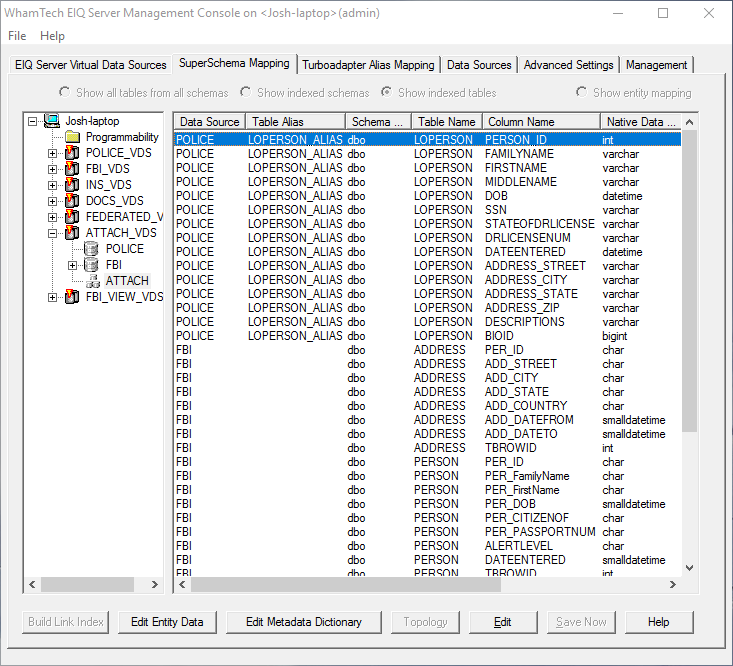This screenshot has height=666, width=733.
Task: Select the FAMILYNAME column row
Action: 427,154
